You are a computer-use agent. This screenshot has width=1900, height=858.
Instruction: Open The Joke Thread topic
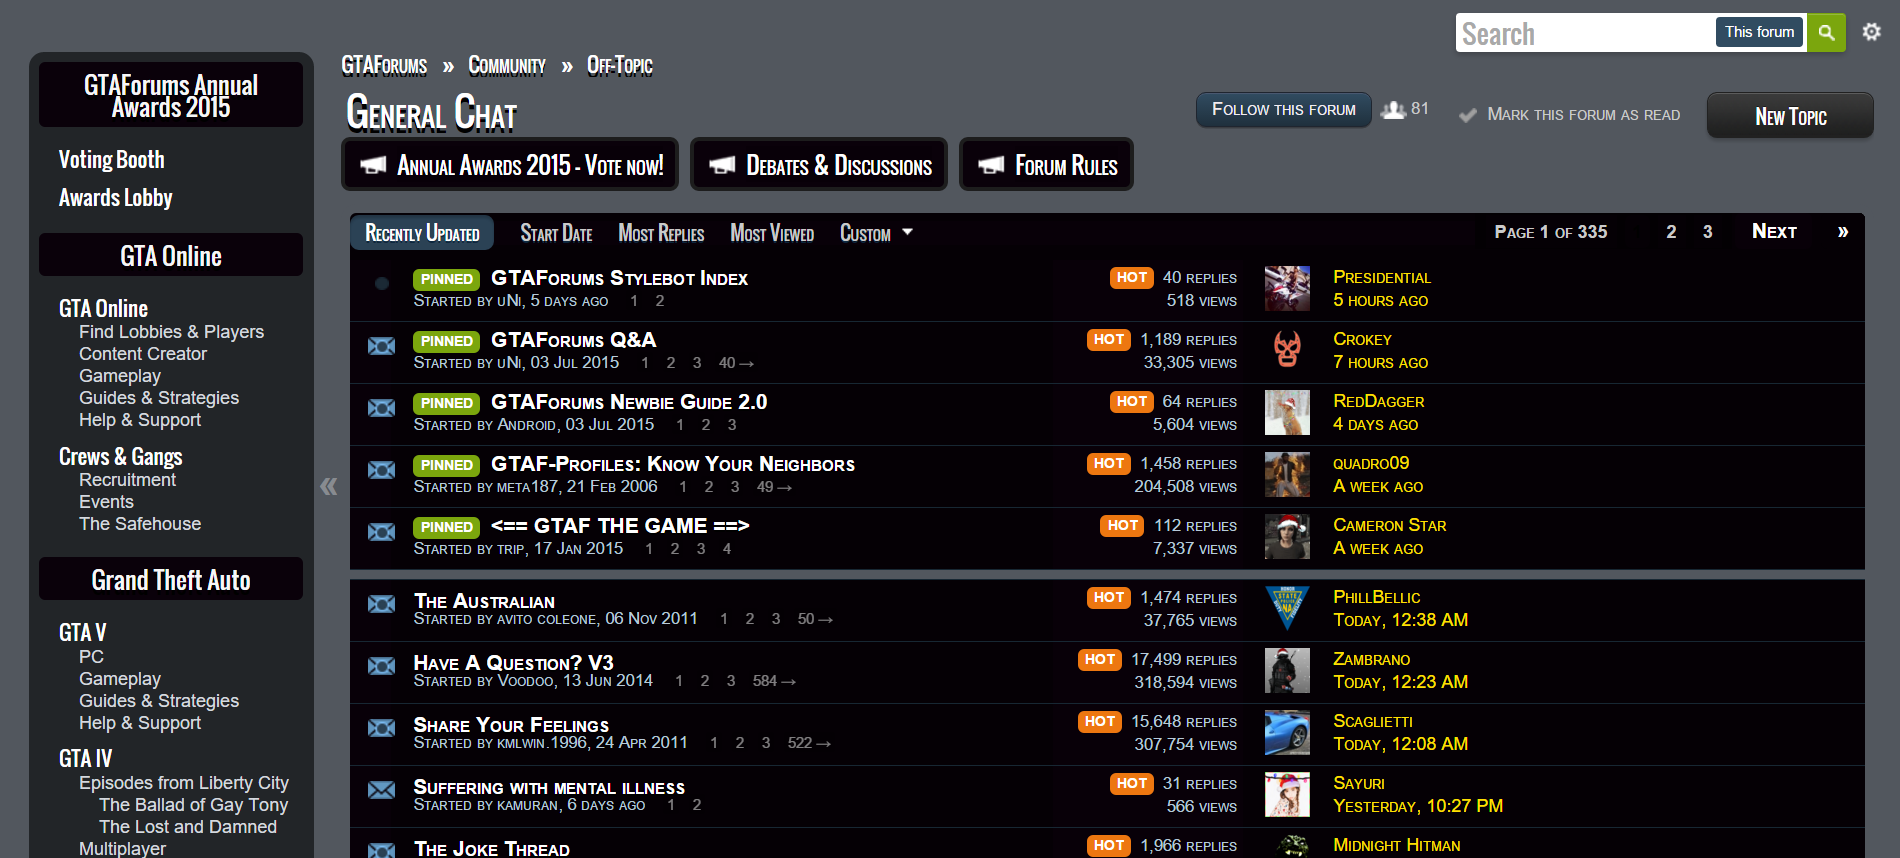point(491,848)
